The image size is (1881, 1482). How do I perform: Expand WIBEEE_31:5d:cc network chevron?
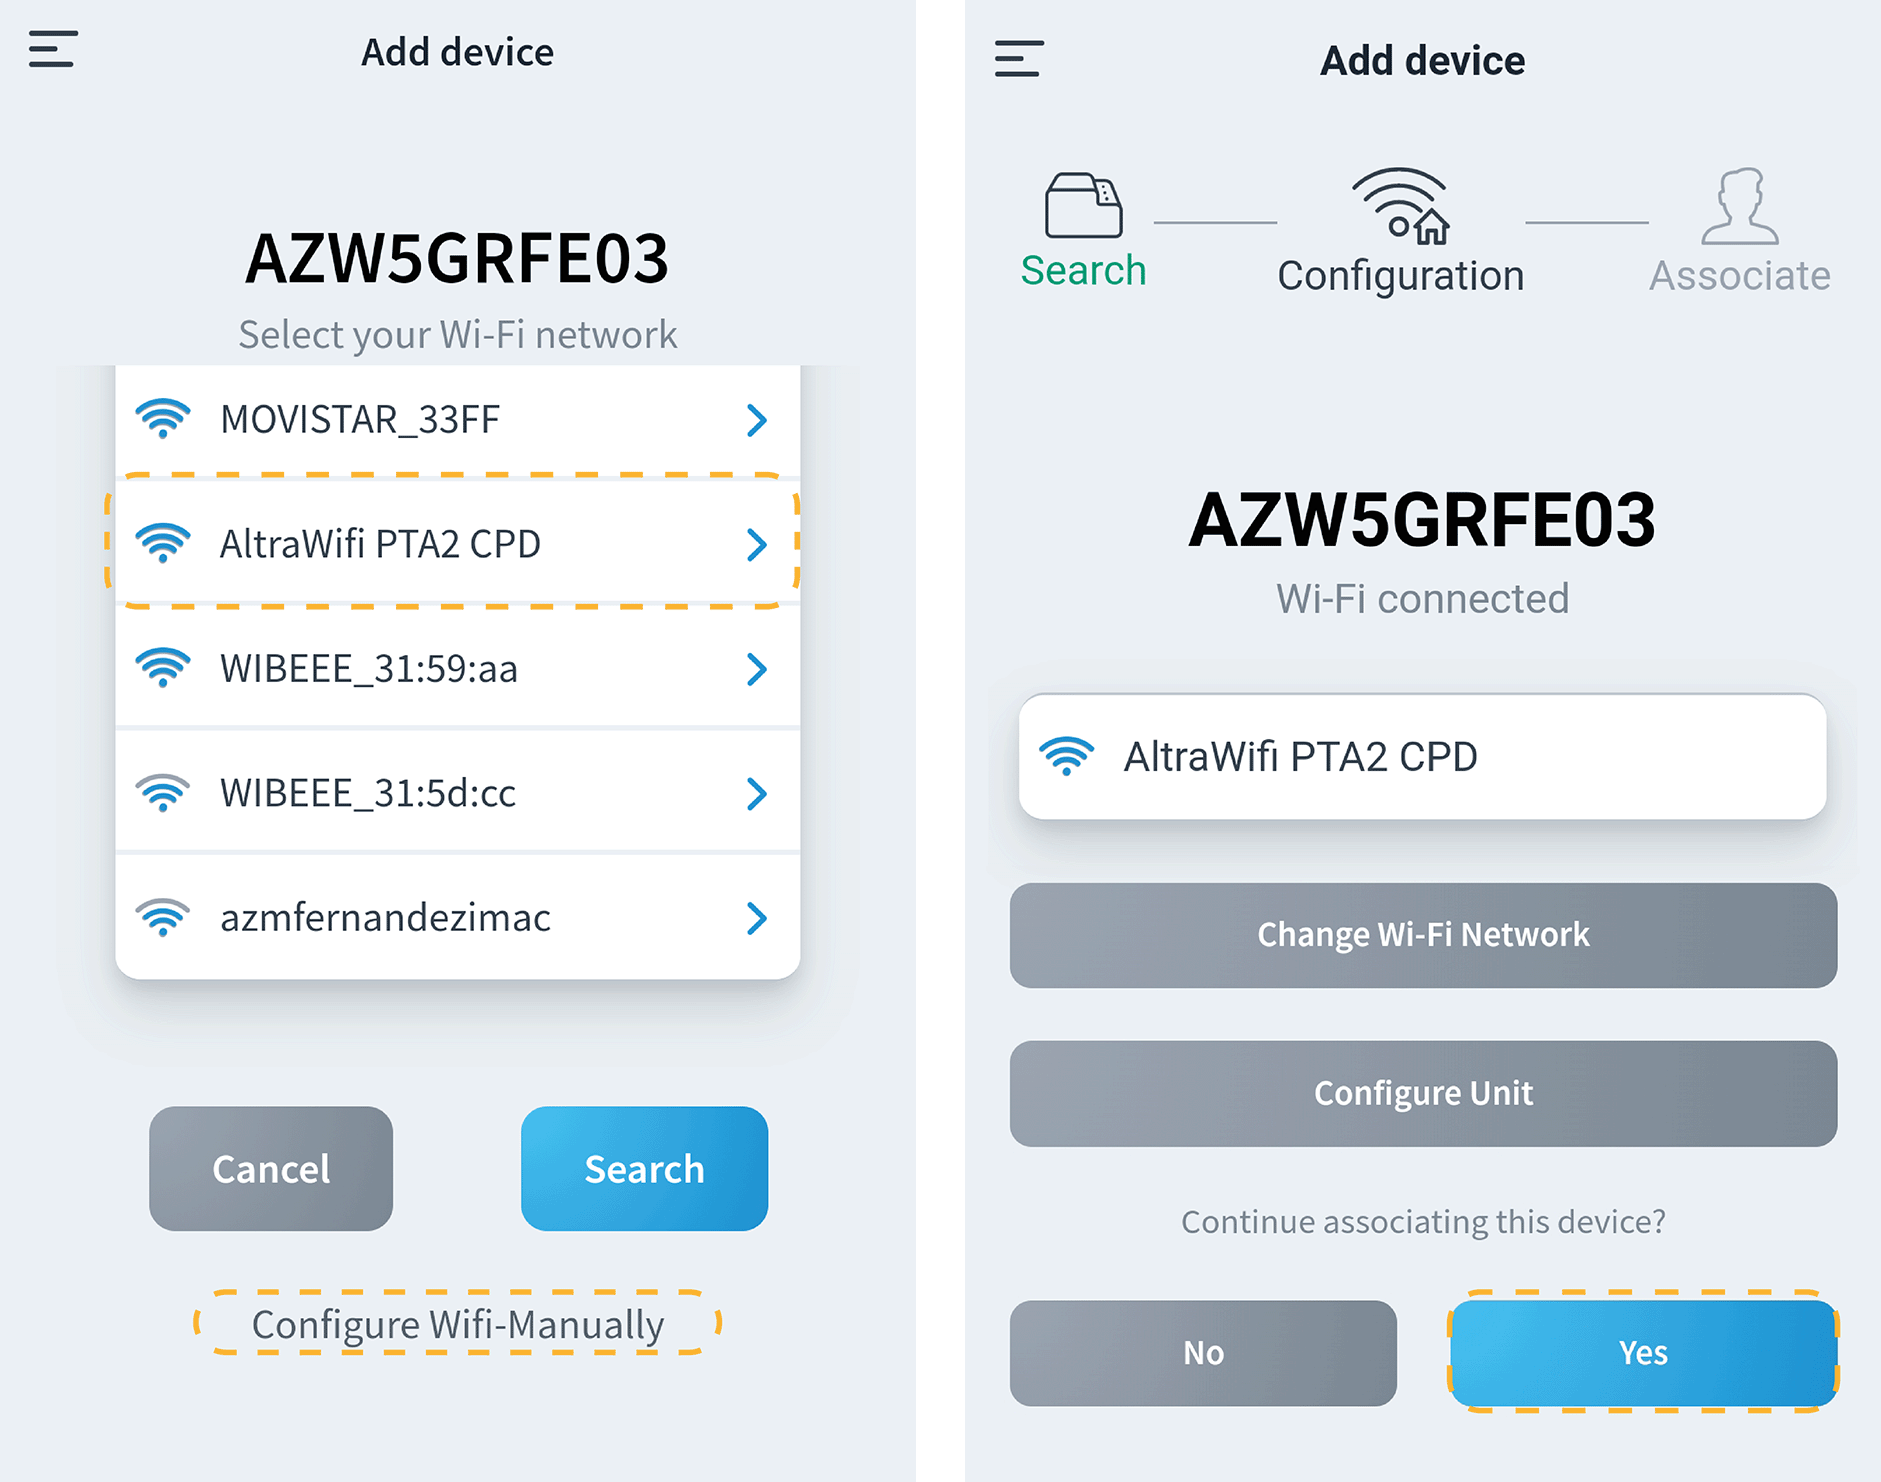point(757,794)
